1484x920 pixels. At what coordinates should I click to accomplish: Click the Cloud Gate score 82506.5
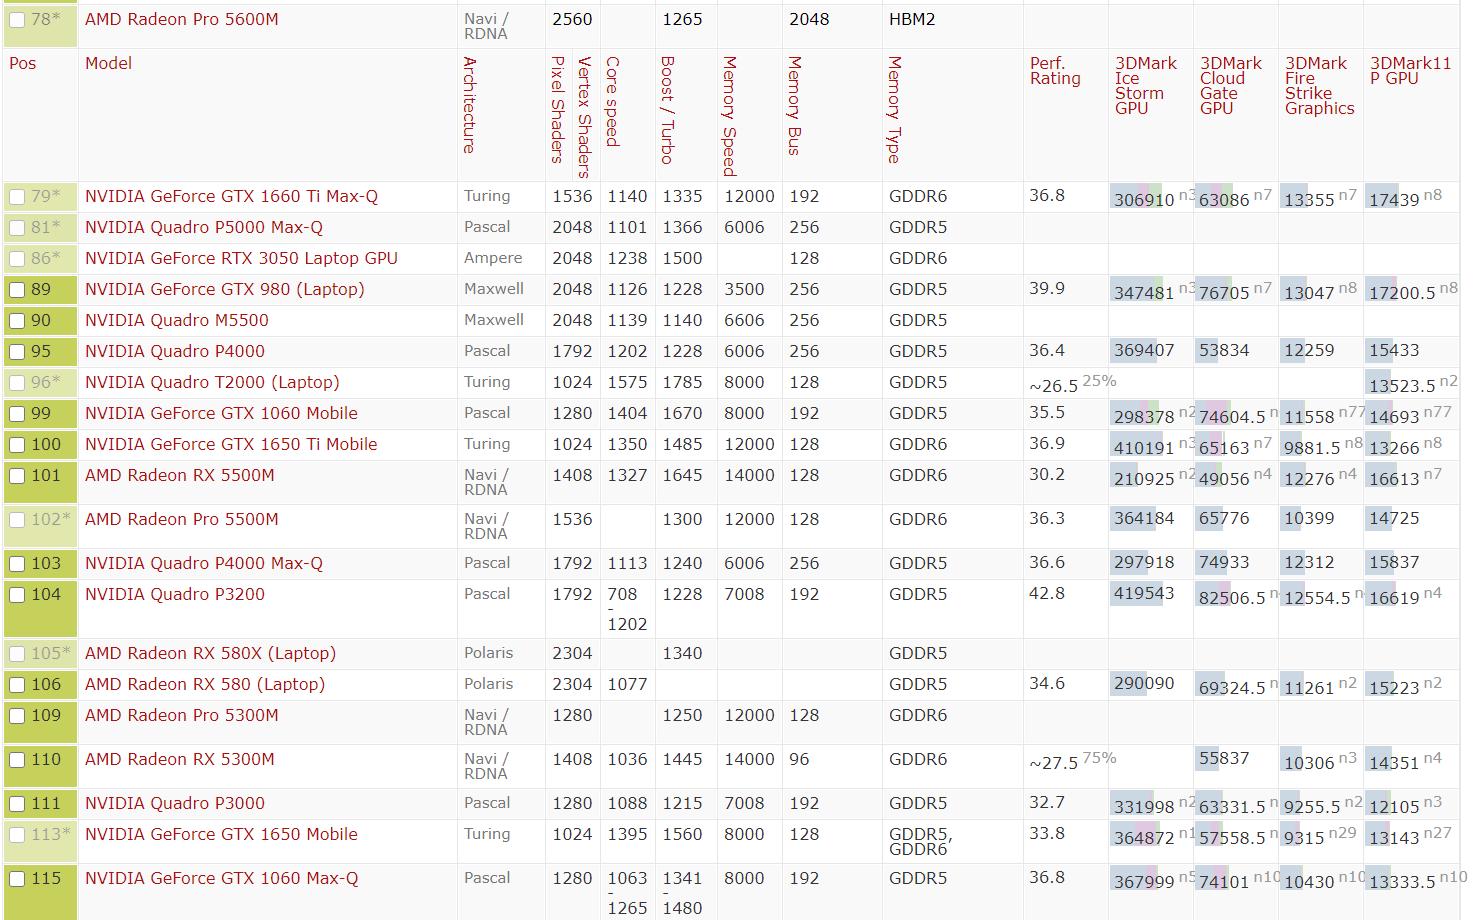1233,598
